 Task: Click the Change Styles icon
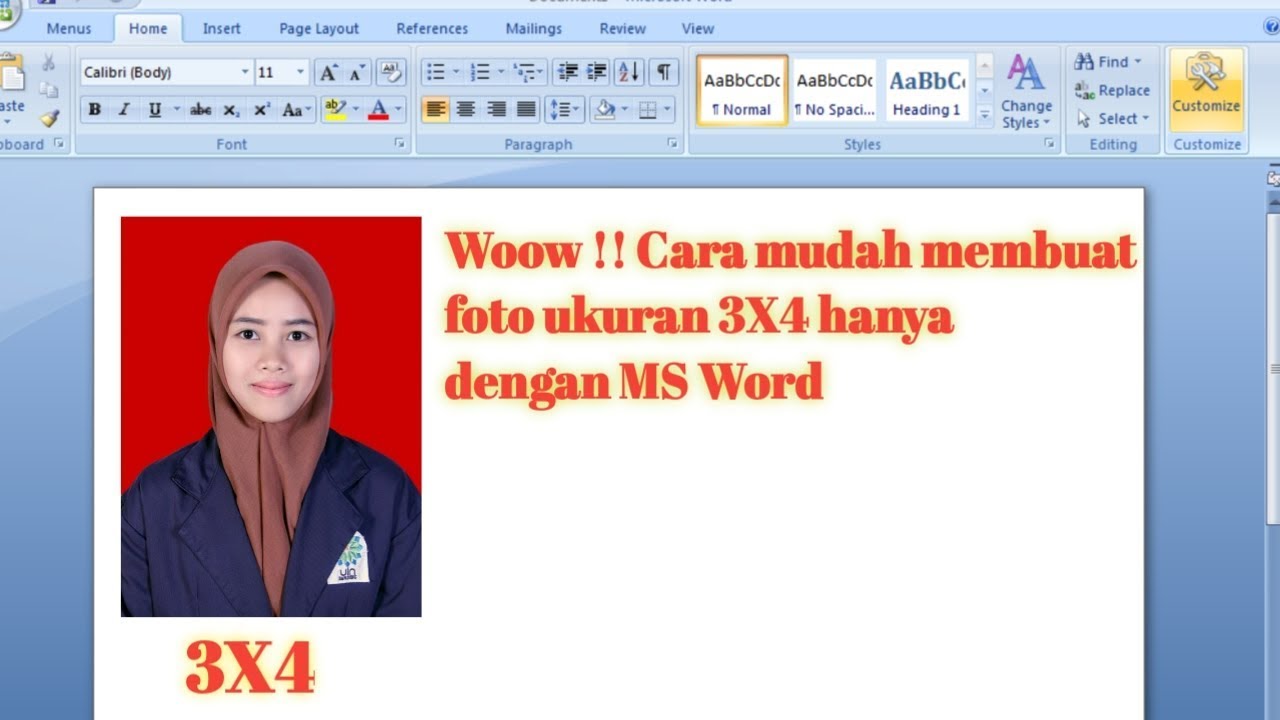[1026, 92]
